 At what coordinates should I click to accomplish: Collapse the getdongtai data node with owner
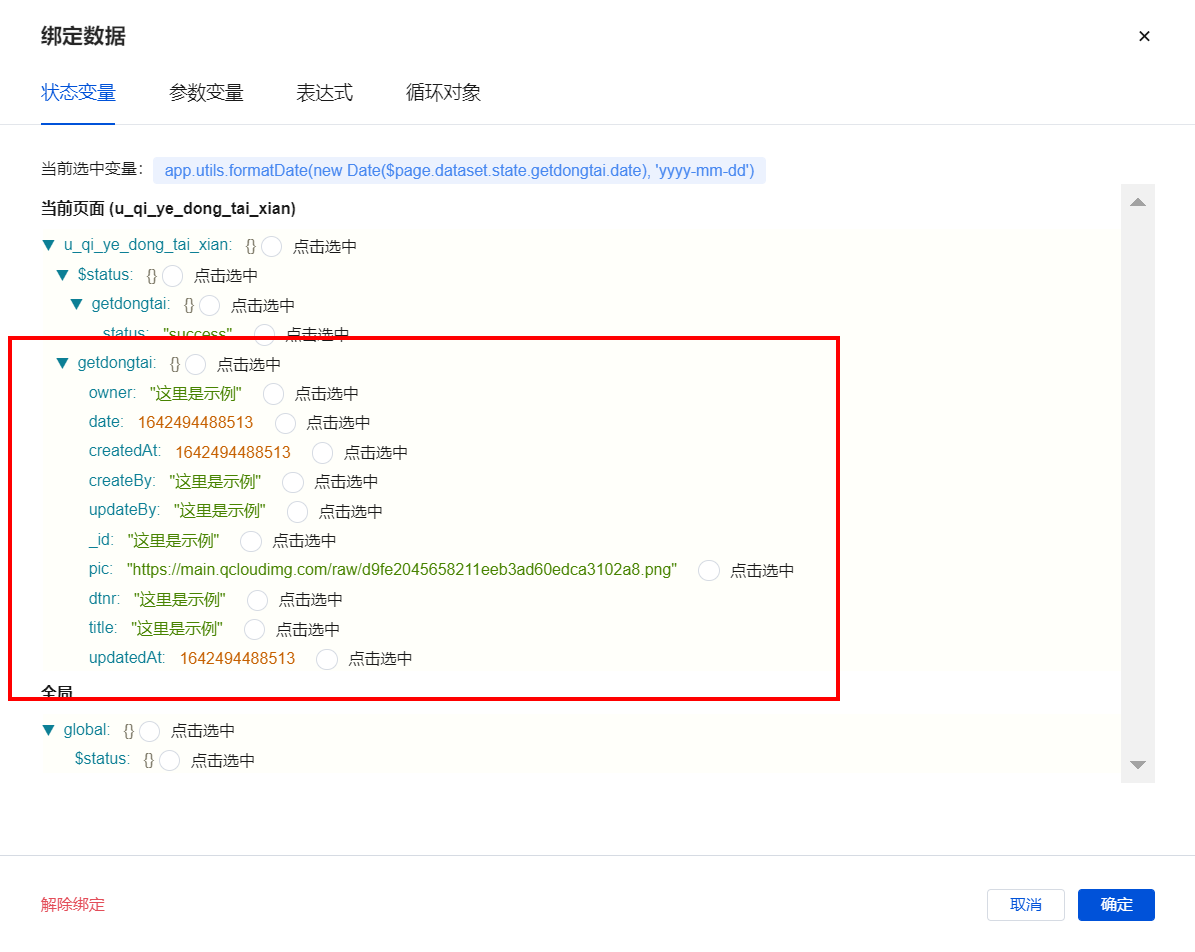pos(62,364)
